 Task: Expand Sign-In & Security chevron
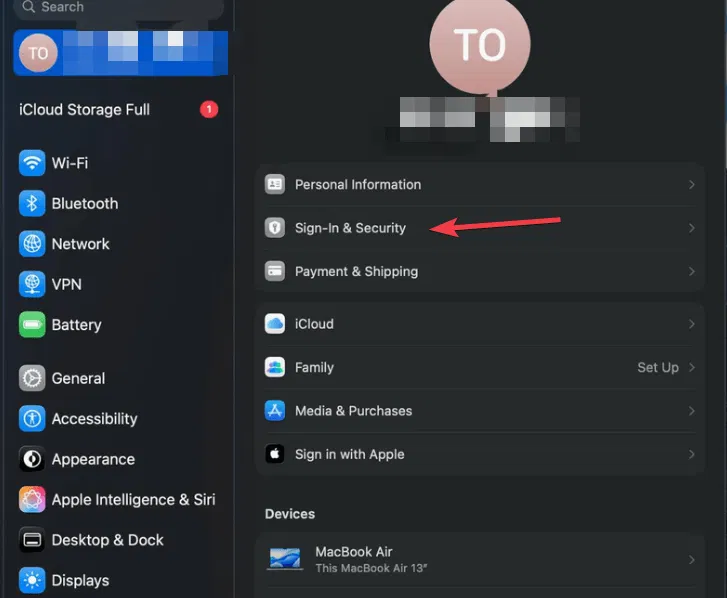(x=692, y=228)
